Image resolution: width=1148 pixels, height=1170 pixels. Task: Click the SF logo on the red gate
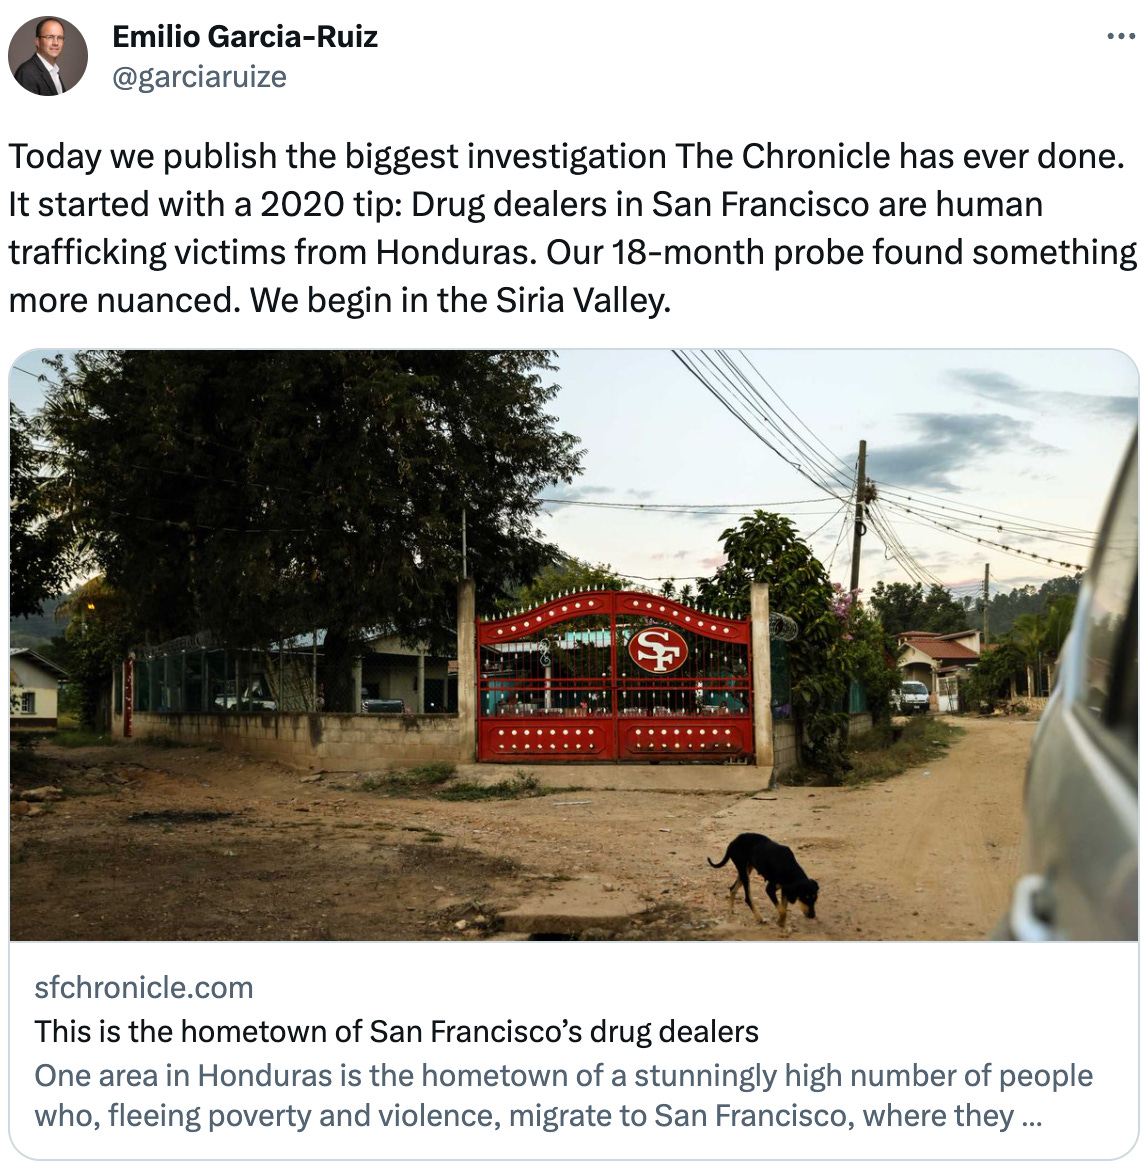click(657, 650)
